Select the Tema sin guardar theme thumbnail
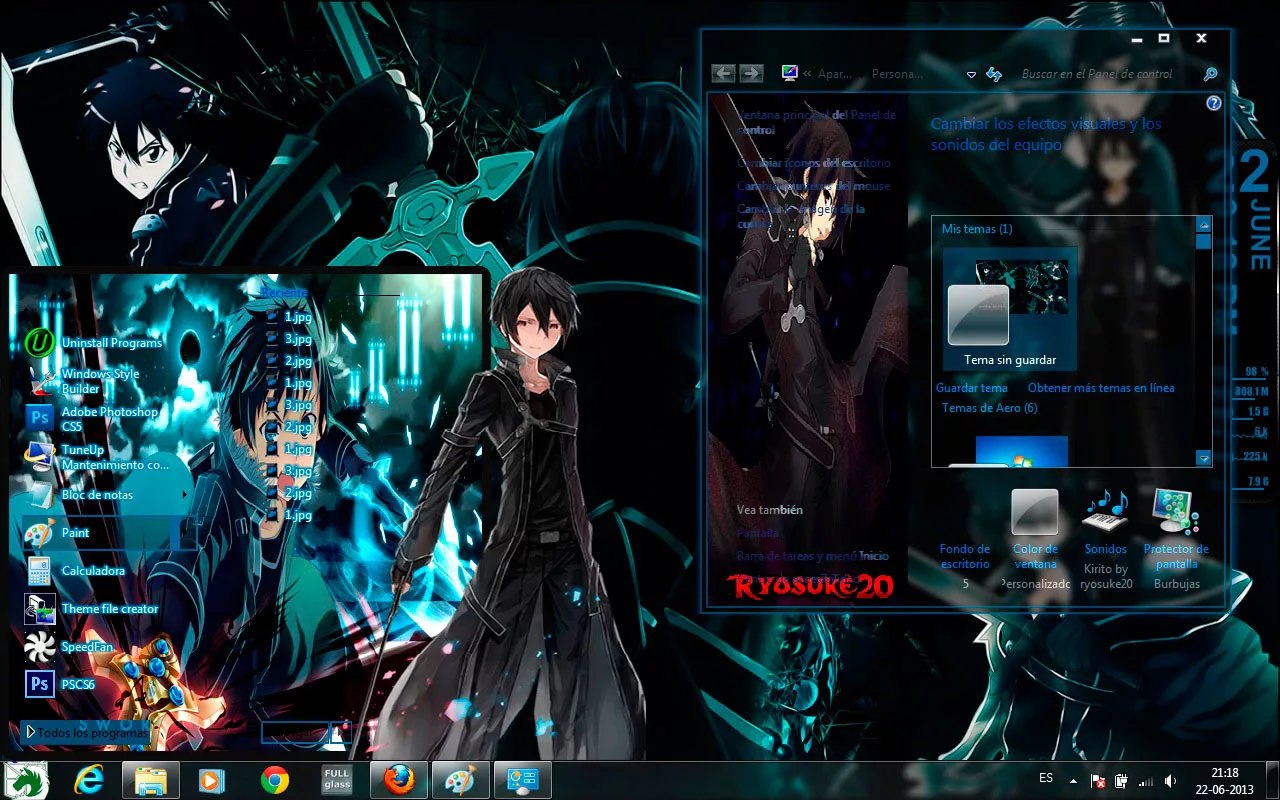The width and height of the screenshot is (1280, 800). coord(1010,309)
